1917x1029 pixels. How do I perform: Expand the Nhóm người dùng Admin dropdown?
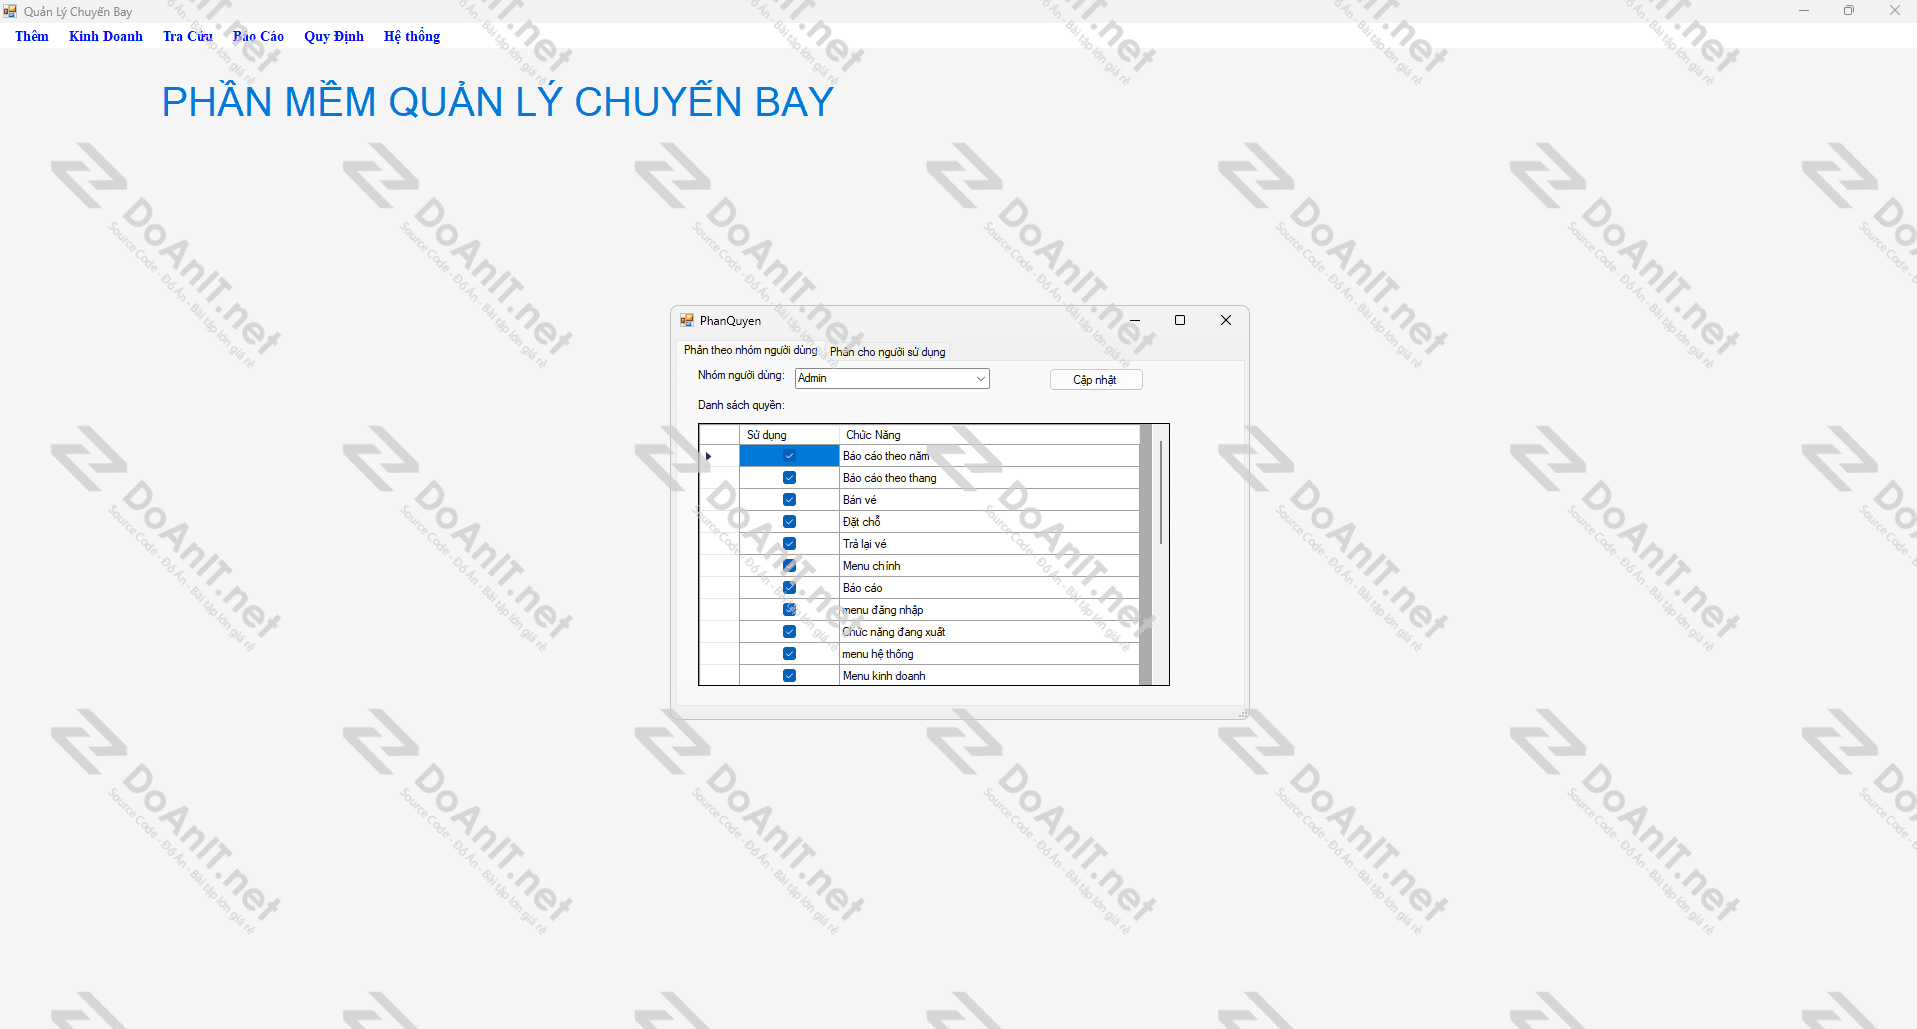[981, 378]
